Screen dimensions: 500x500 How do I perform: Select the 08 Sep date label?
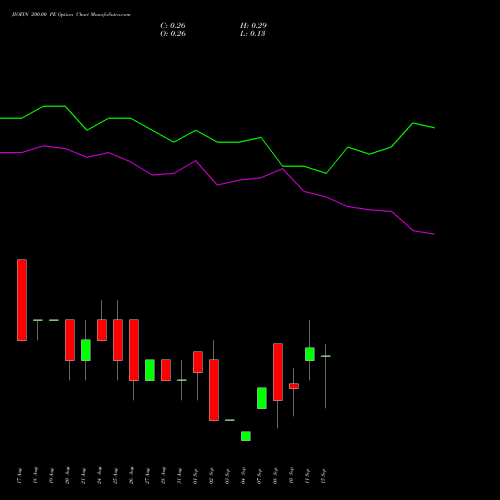click(275, 476)
